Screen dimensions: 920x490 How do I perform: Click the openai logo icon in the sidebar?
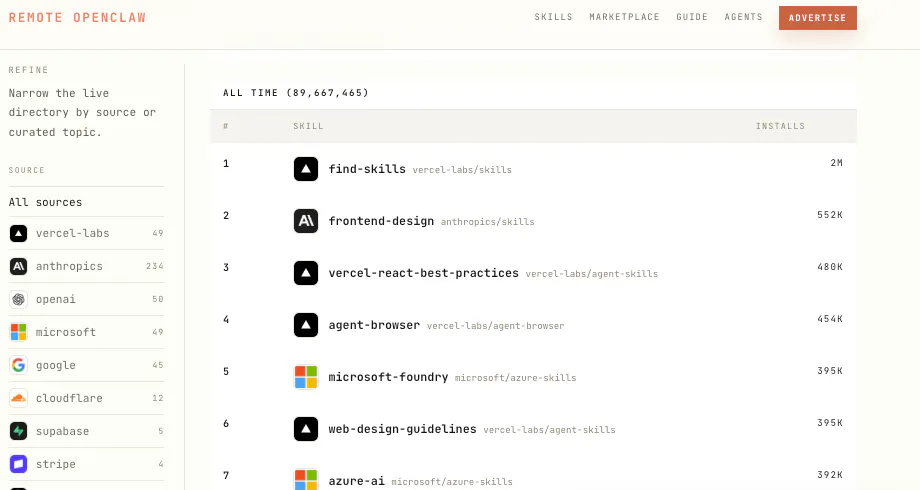(18, 299)
